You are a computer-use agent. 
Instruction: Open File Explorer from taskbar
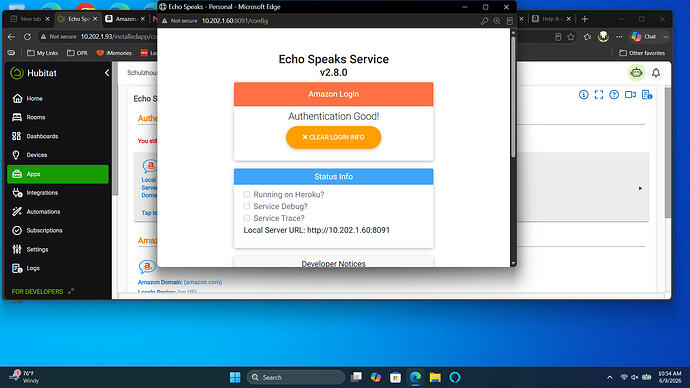click(435, 377)
